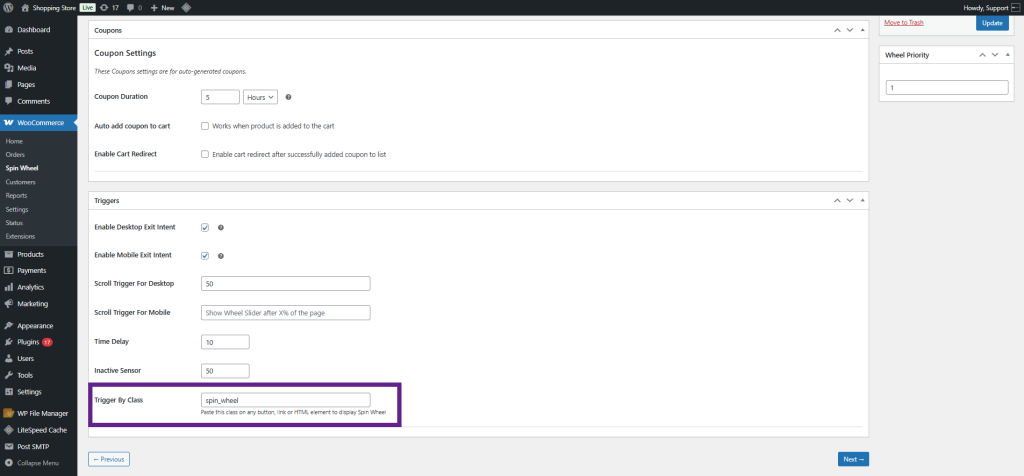Click help icon next to Coupon Duration
The height and width of the screenshot is (476, 1024).
[288, 97]
